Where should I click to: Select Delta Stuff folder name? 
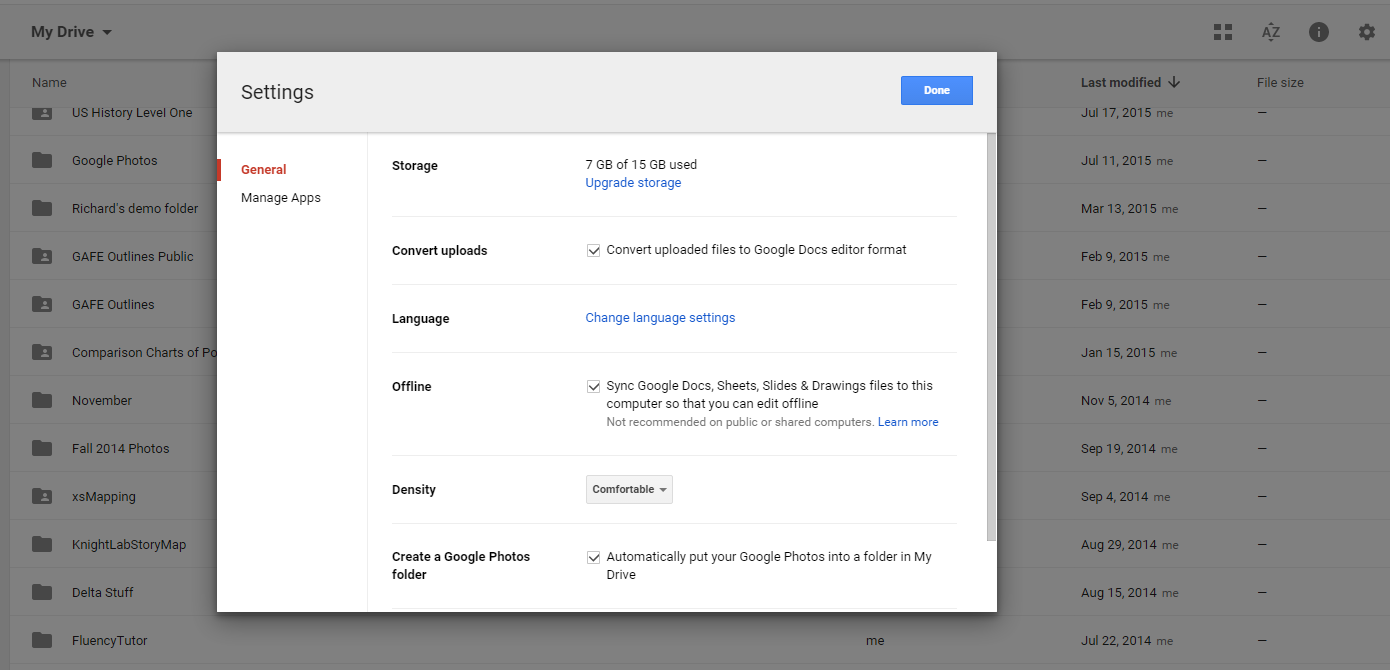103,593
